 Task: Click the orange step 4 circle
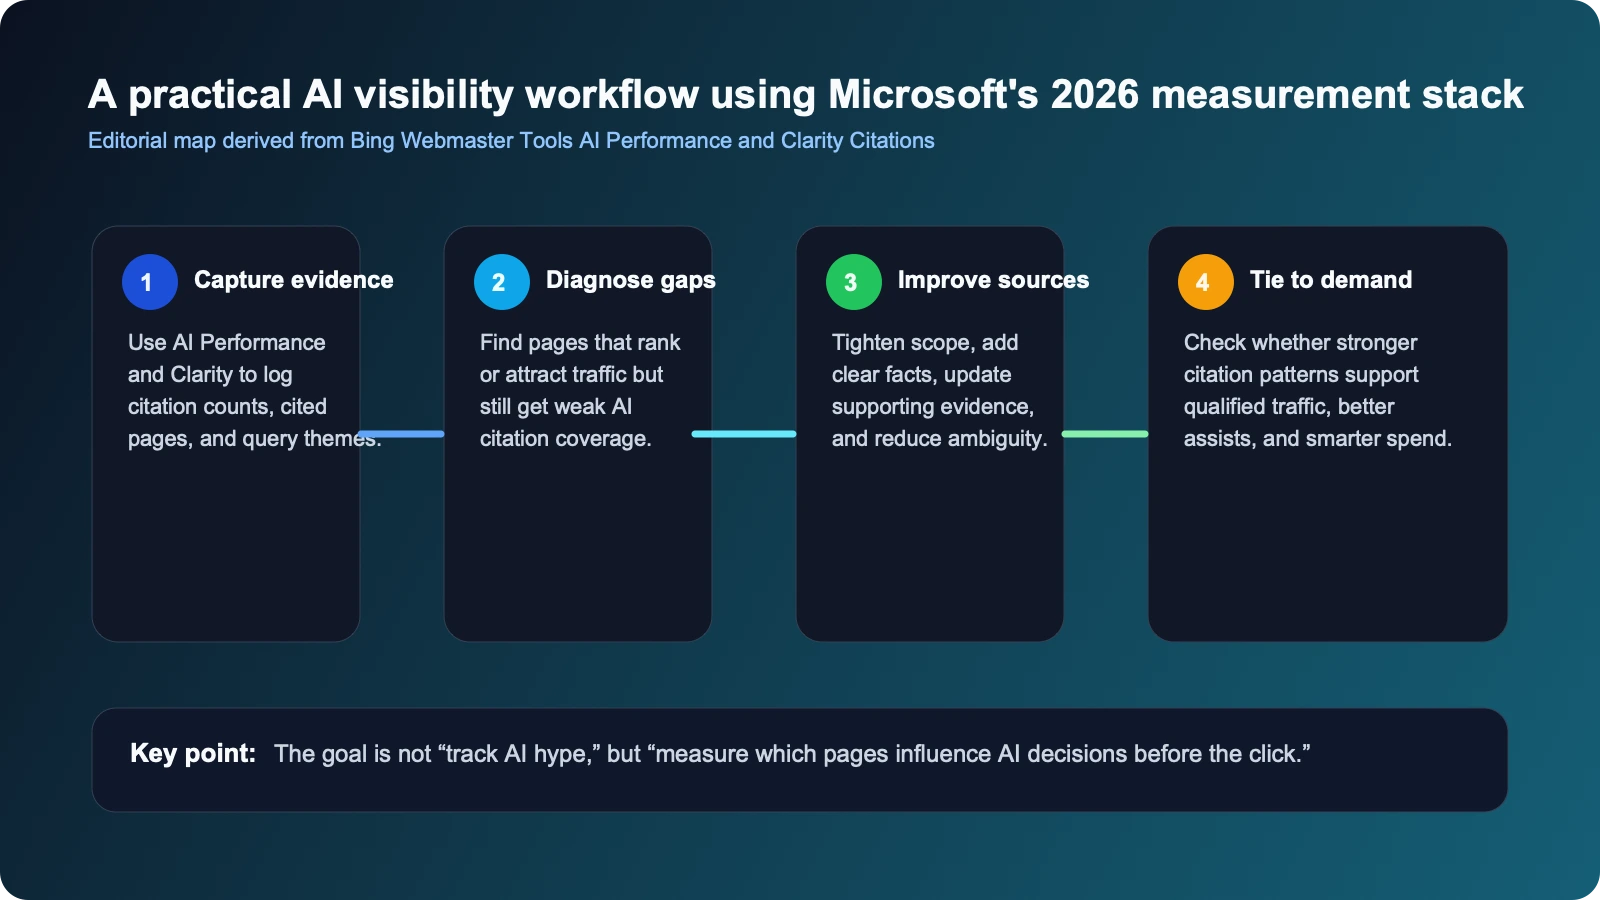1206,282
